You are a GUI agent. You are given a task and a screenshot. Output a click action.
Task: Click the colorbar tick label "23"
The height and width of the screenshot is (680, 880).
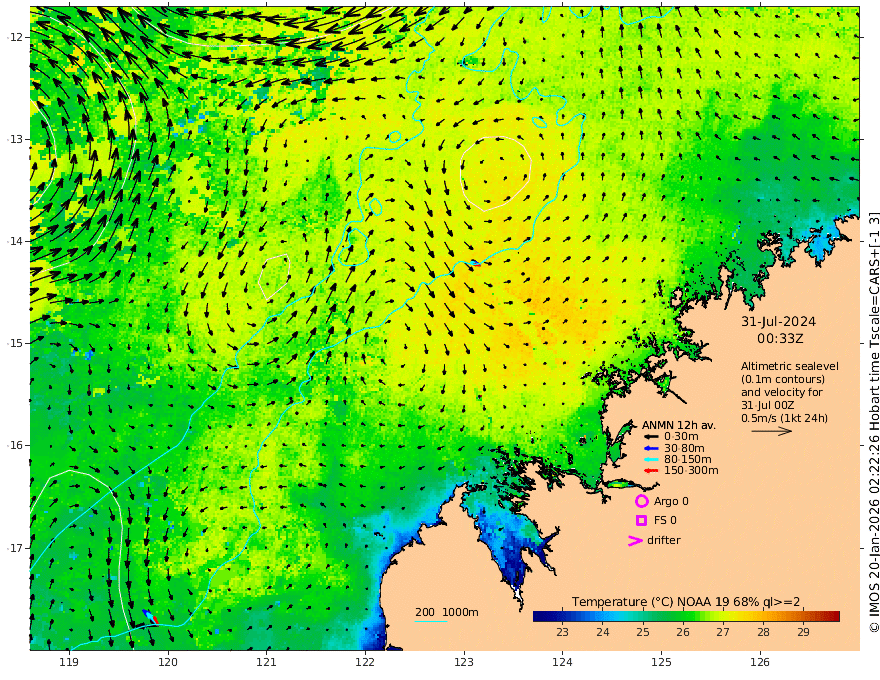pos(562,632)
